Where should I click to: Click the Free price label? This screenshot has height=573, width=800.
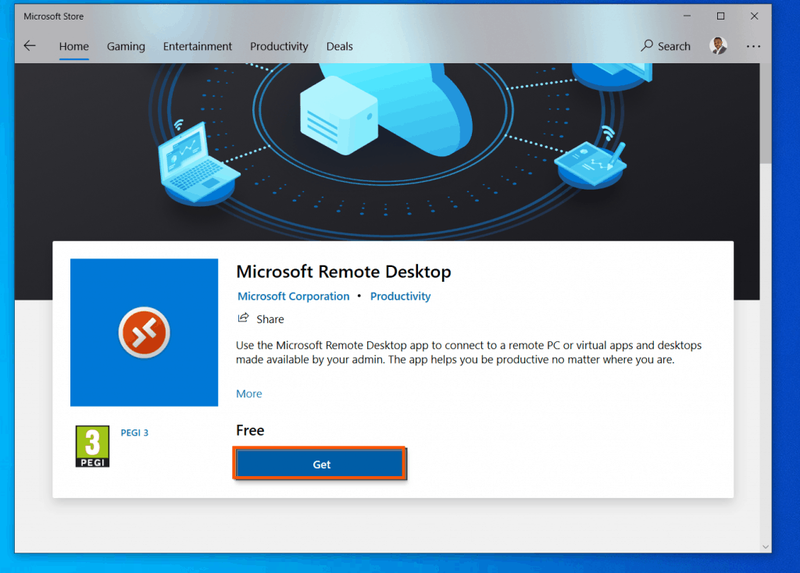[250, 430]
